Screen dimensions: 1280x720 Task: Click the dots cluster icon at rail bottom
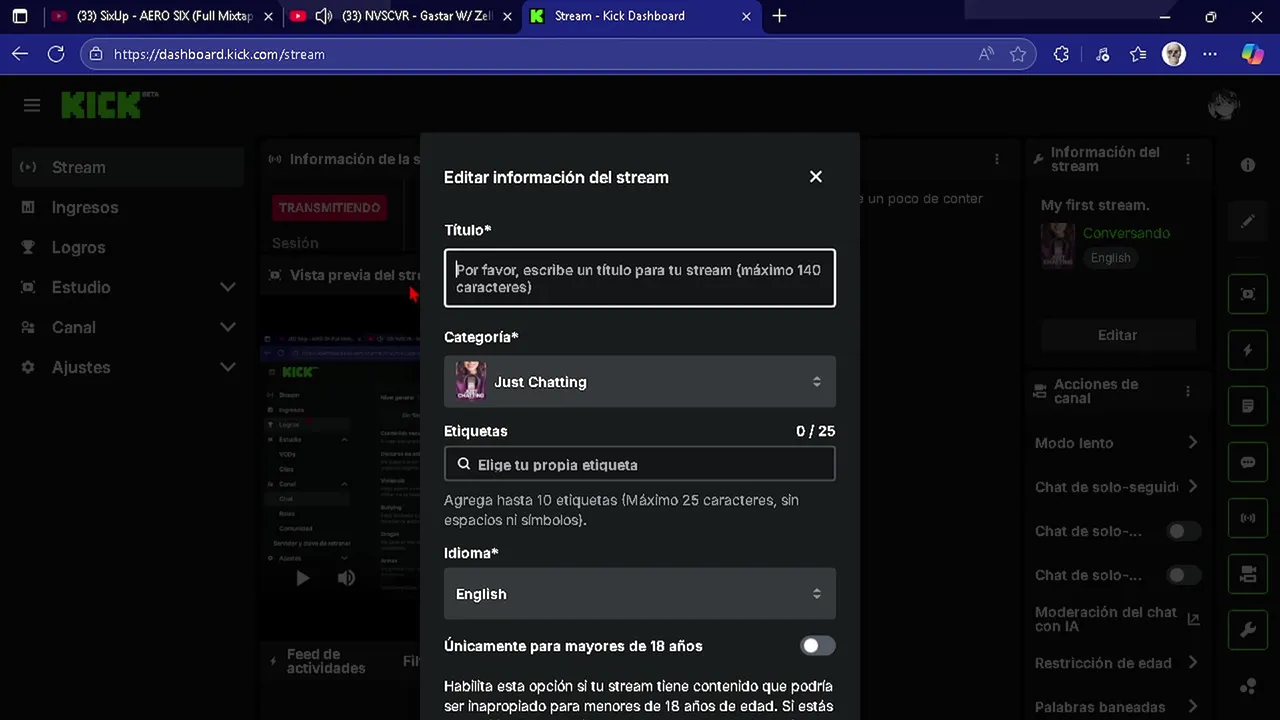pyautogui.click(x=1248, y=686)
